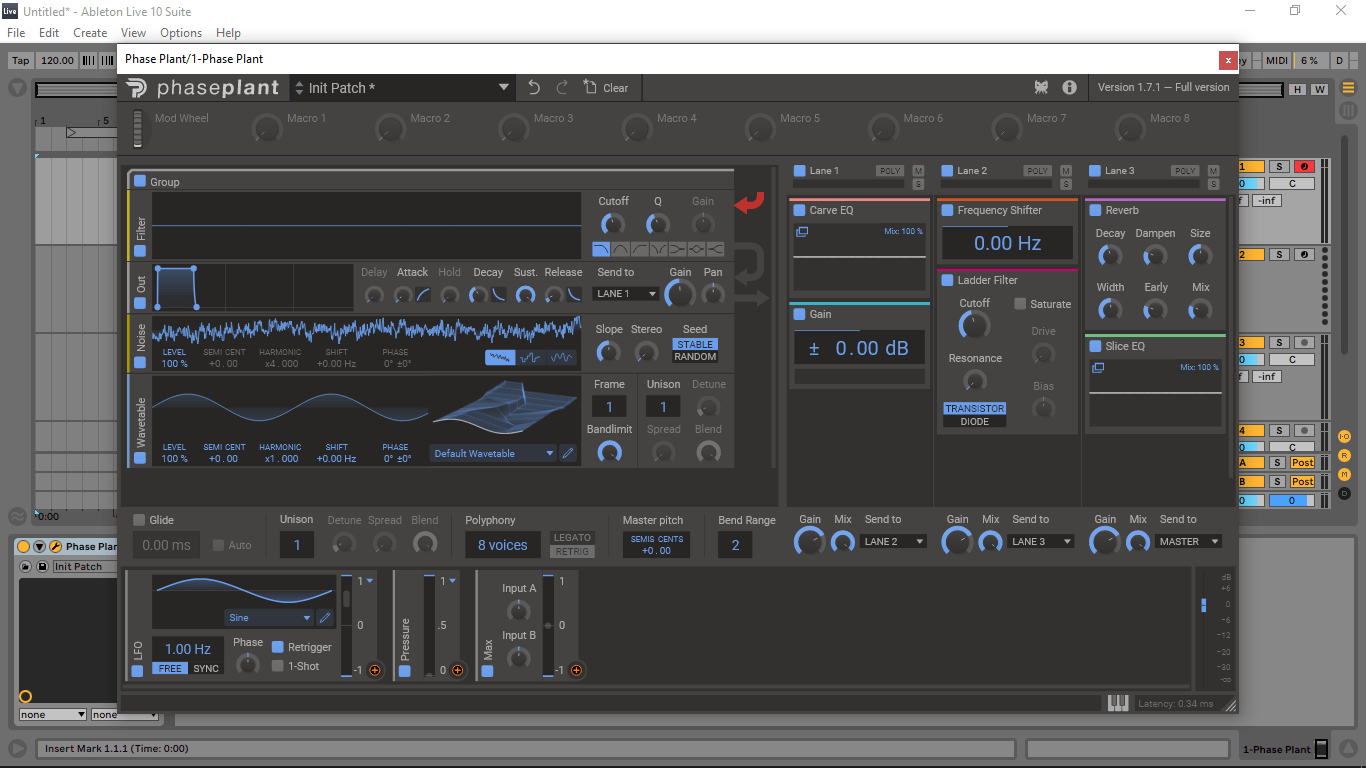The height and width of the screenshot is (768, 1366).
Task: Toggle the Glide enable checkbox
Action: pyautogui.click(x=139, y=520)
